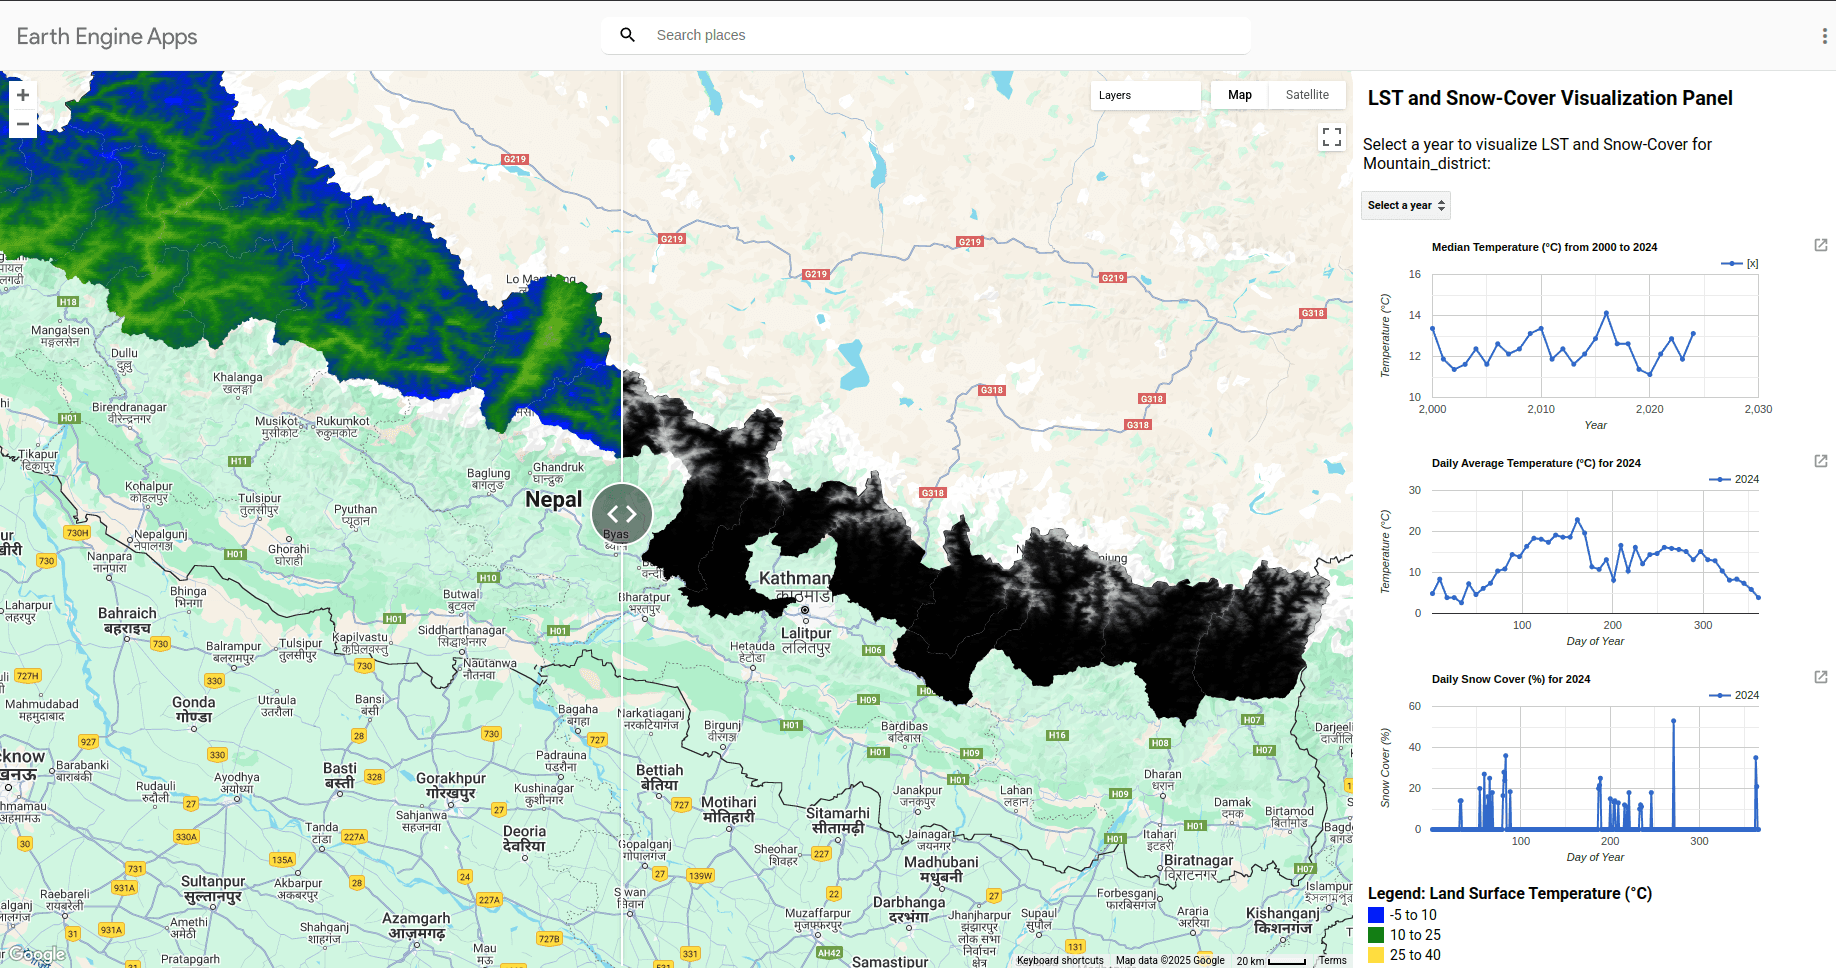The width and height of the screenshot is (1836, 968).
Task: Zoom out of the map
Action: click(x=23, y=124)
